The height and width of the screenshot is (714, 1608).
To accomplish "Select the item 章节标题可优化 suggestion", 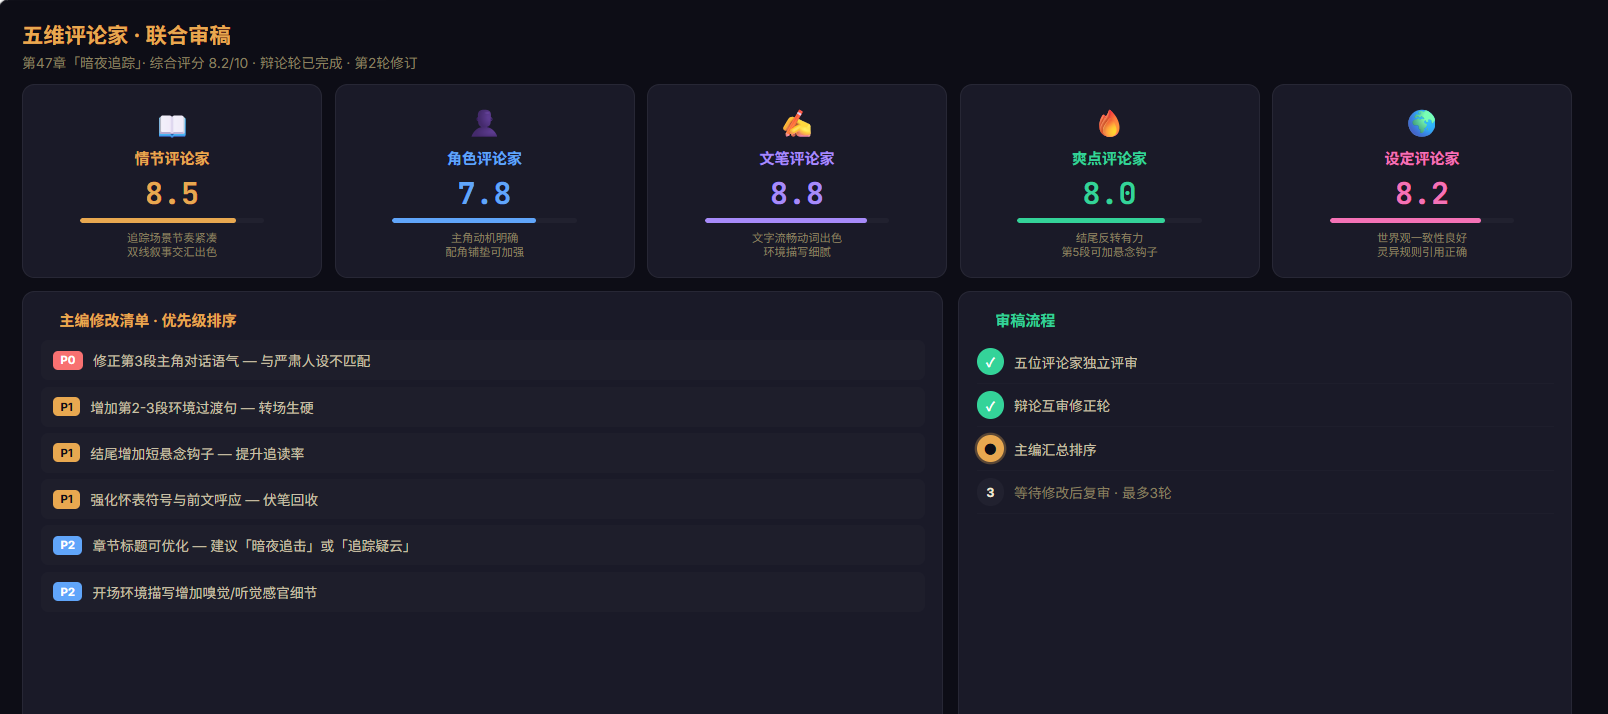I will pyautogui.click(x=484, y=545).
